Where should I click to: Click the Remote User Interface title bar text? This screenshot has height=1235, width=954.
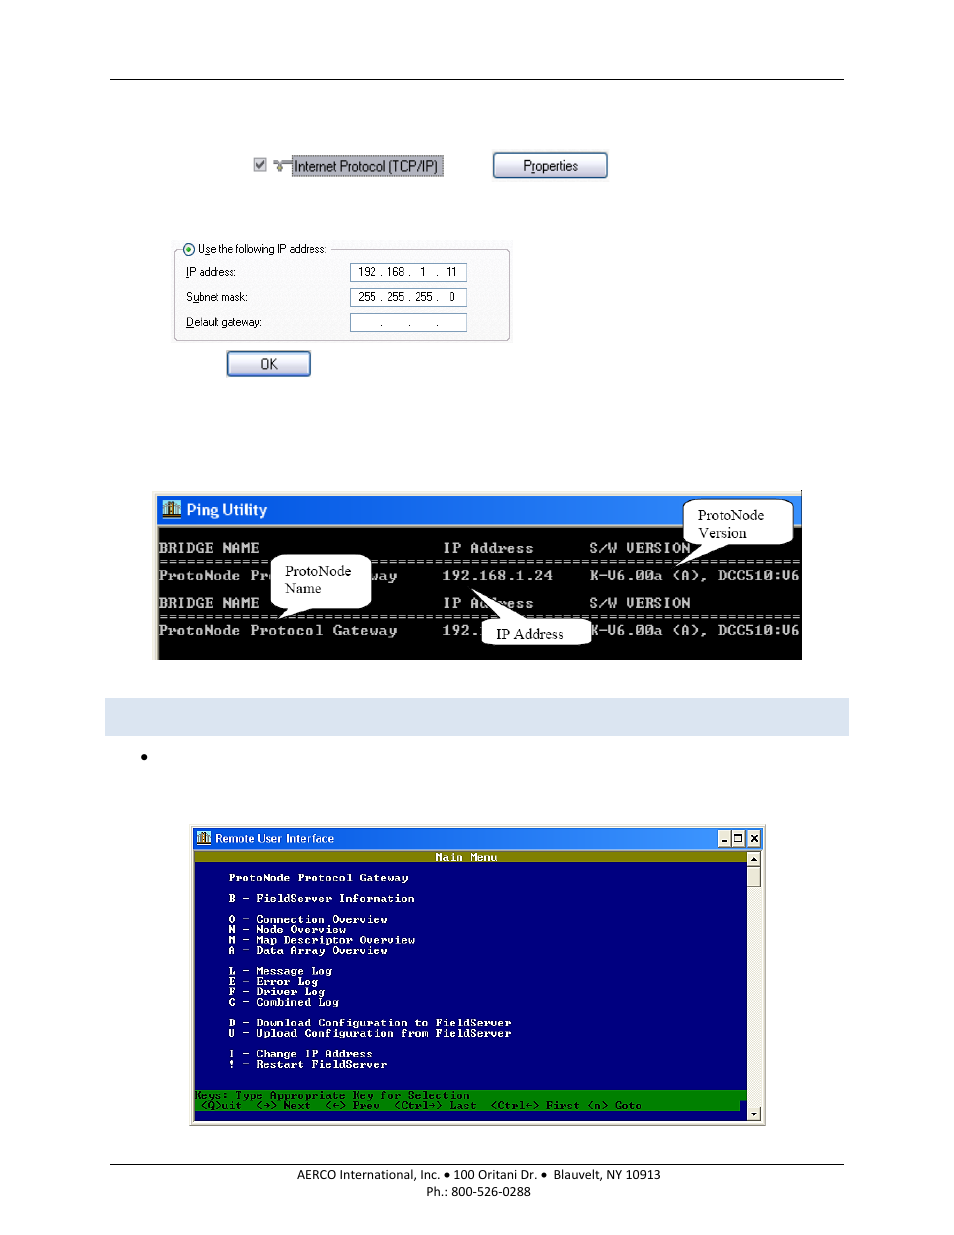[275, 839]
